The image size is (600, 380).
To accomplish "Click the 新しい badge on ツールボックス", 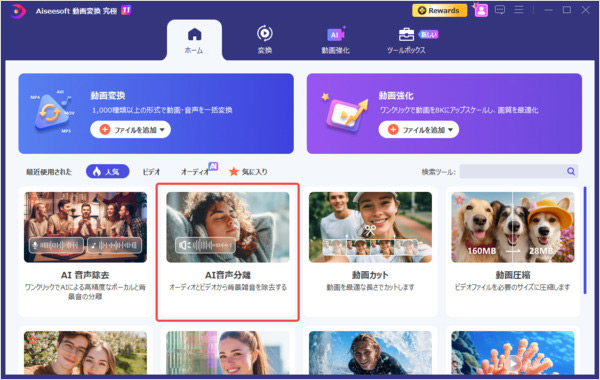I will click(429, 34).
